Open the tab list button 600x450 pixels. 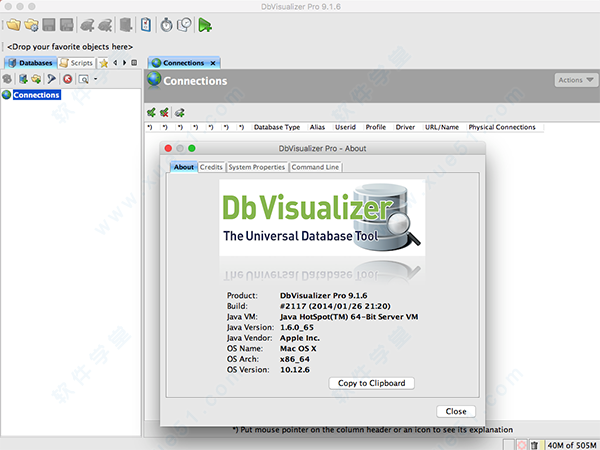coord(134,62)
